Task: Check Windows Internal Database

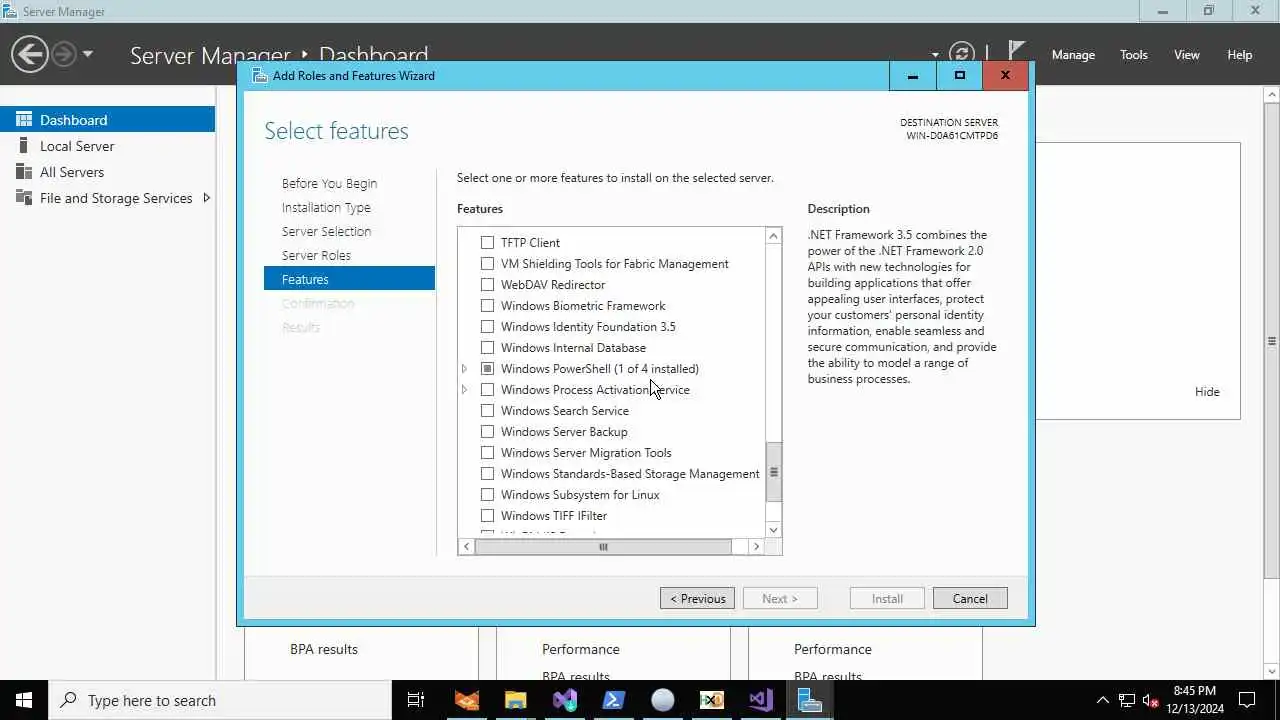Action: 487,347
